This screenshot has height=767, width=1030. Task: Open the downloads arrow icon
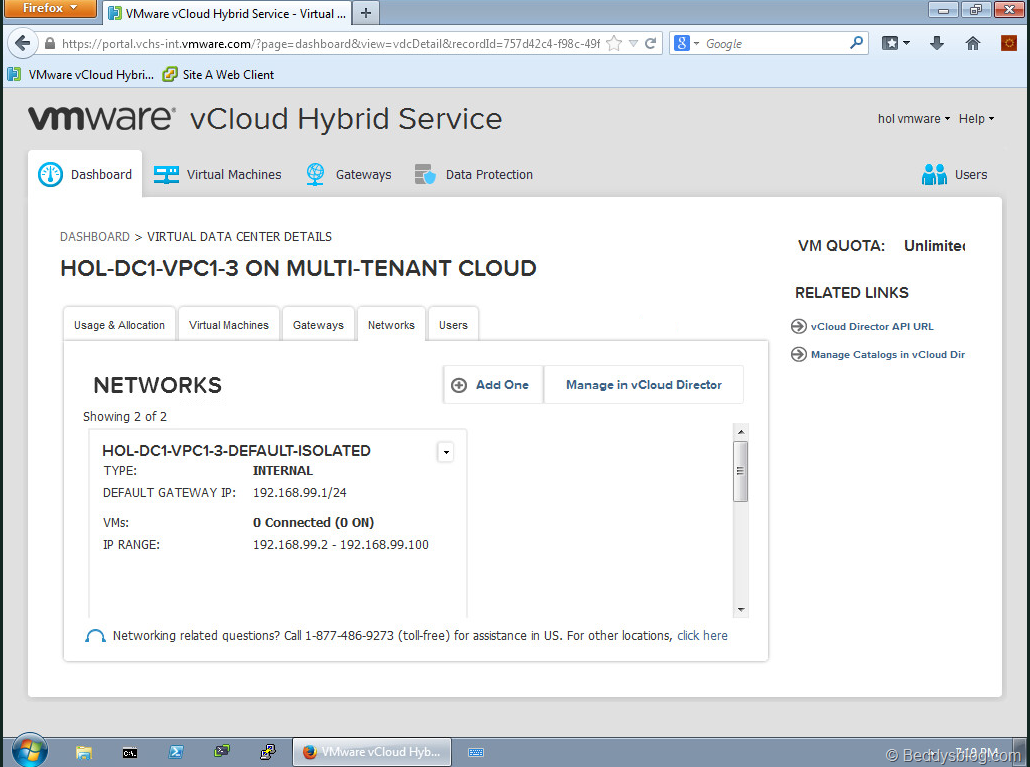(937, 43)
